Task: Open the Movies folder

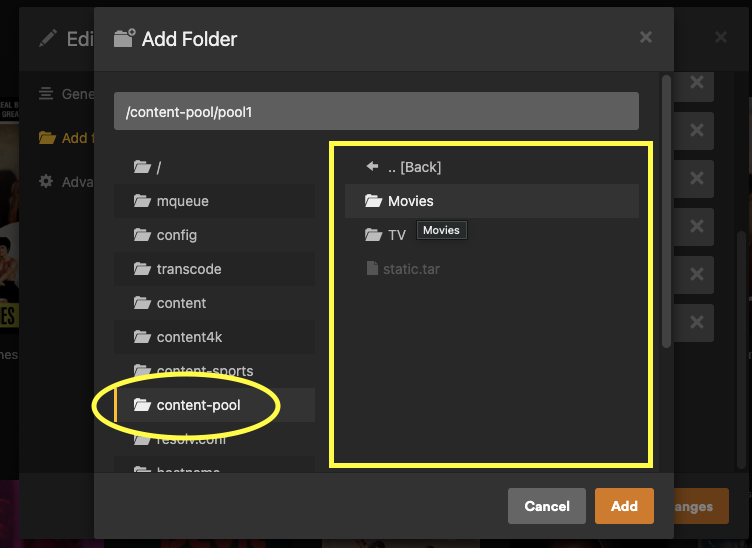Action: pos(492,201)
